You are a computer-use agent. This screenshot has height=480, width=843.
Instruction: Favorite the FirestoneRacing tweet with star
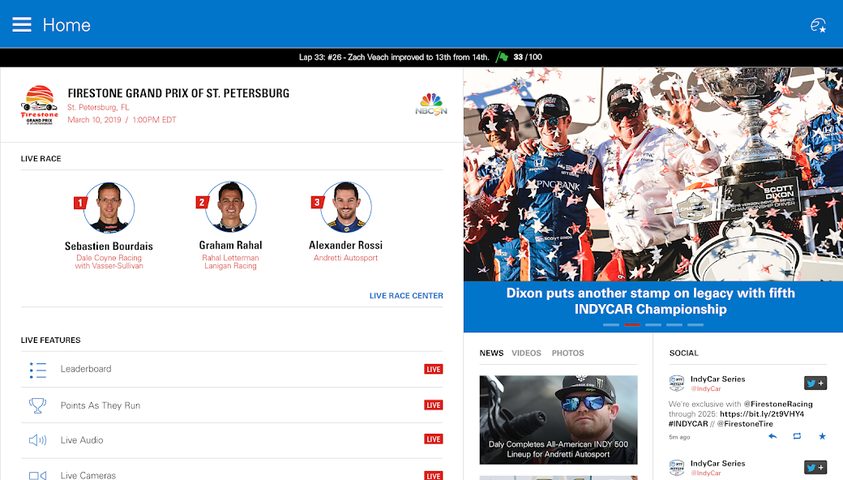tap(822, 436)
